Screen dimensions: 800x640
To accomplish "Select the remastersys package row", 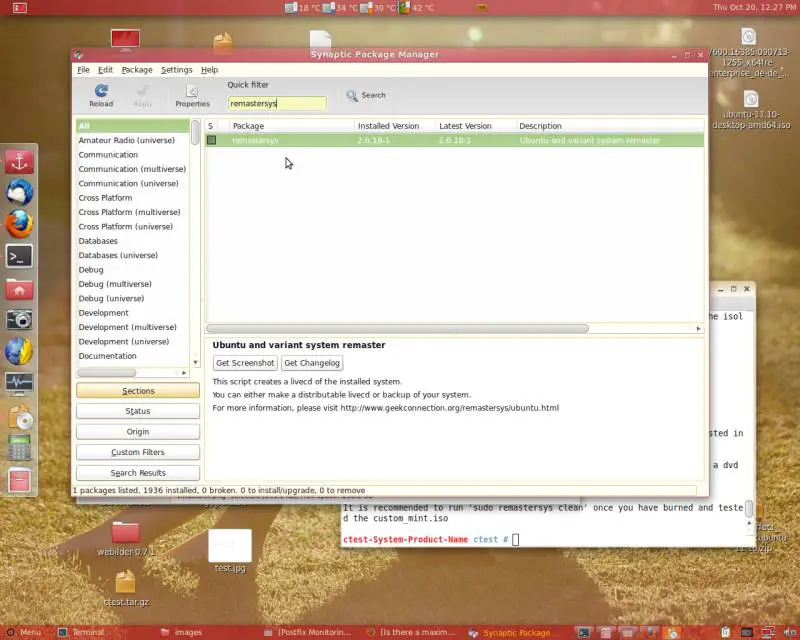I will 455,140.
